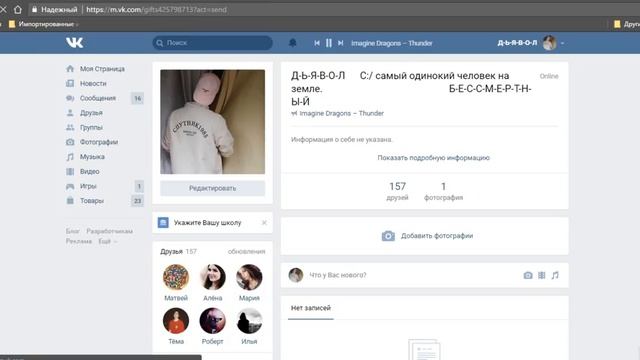Click header profile avatar thumbnail
640x360 pixels.
[x=549, y=43]
